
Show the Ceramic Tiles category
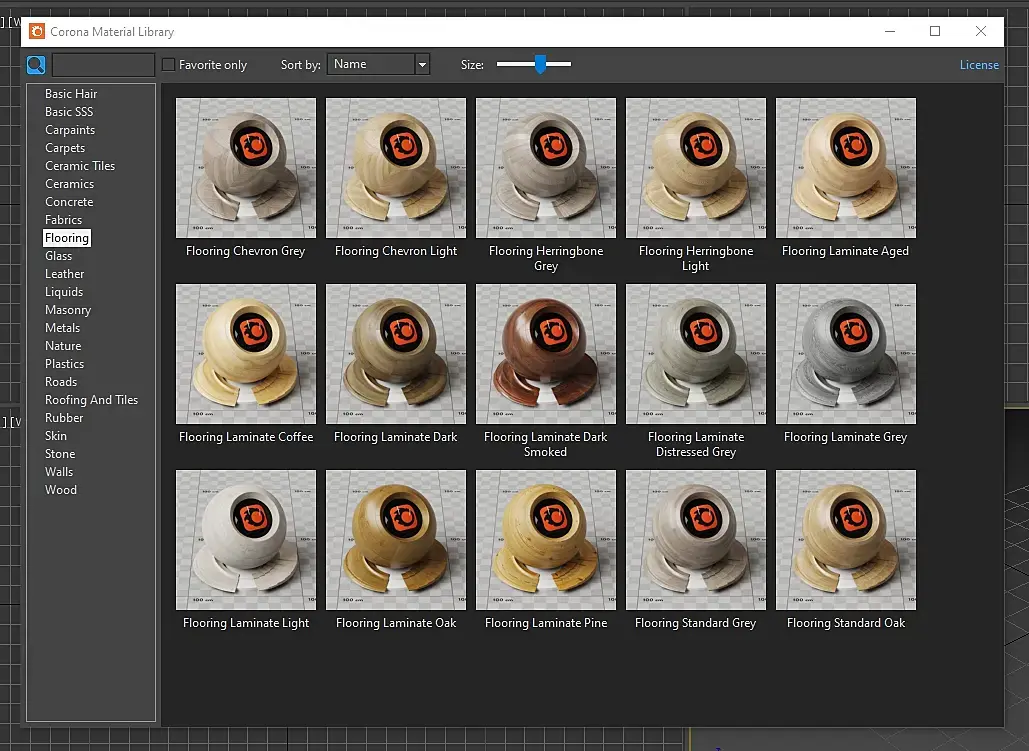click(80, 166)
